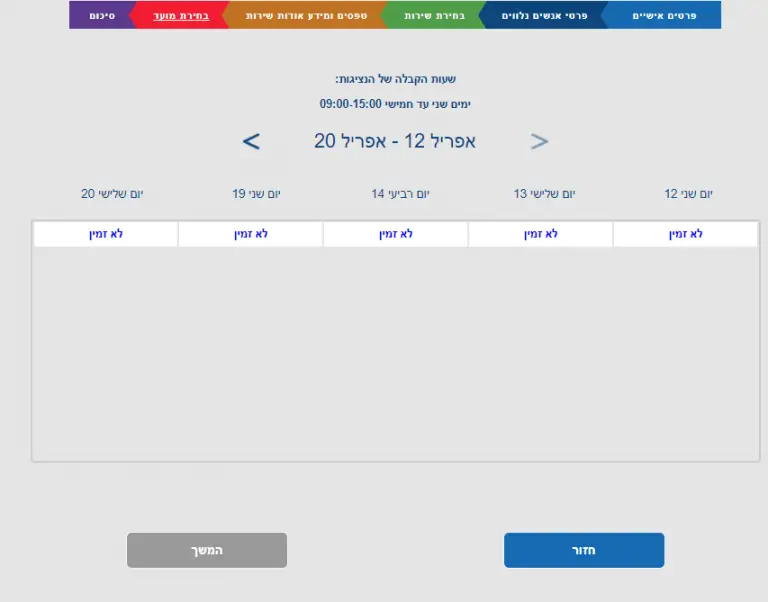This screenshot has height=602, width=768.
Task: Select the יום רביעי 14 day header
Action: point(400,193)
